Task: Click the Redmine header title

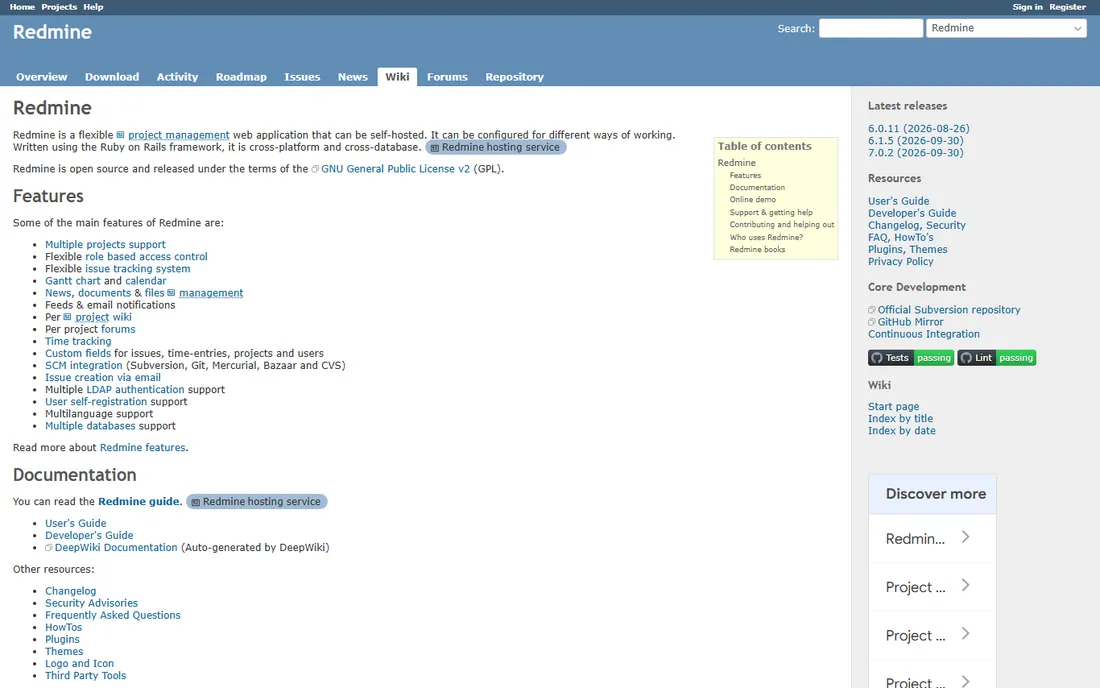Action: (53, 32)
